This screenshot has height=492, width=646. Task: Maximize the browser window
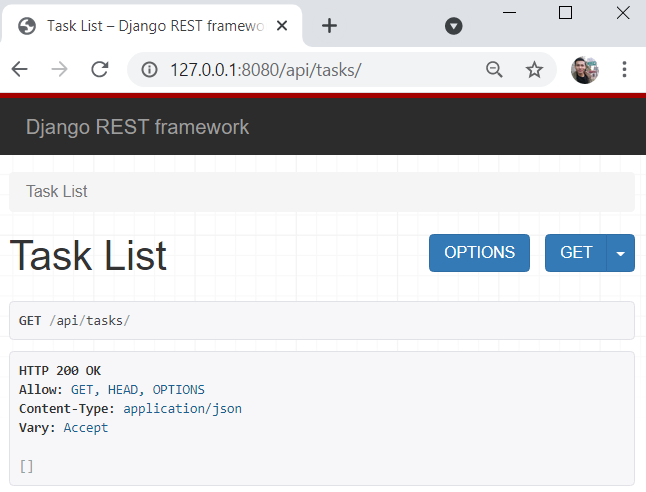tap(565, 13)
